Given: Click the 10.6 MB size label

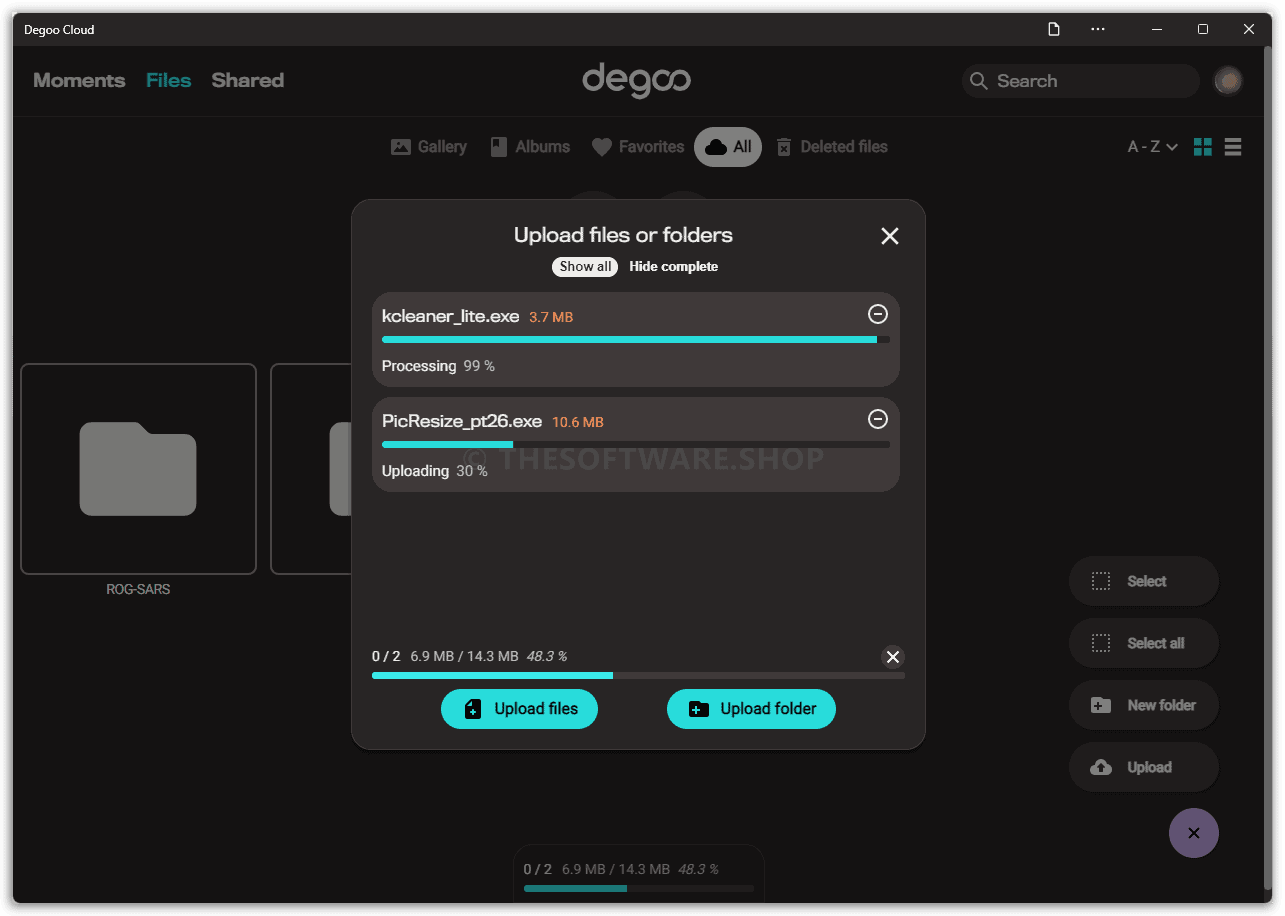Looking at the screenshot, I should click(x=578, y=422).
